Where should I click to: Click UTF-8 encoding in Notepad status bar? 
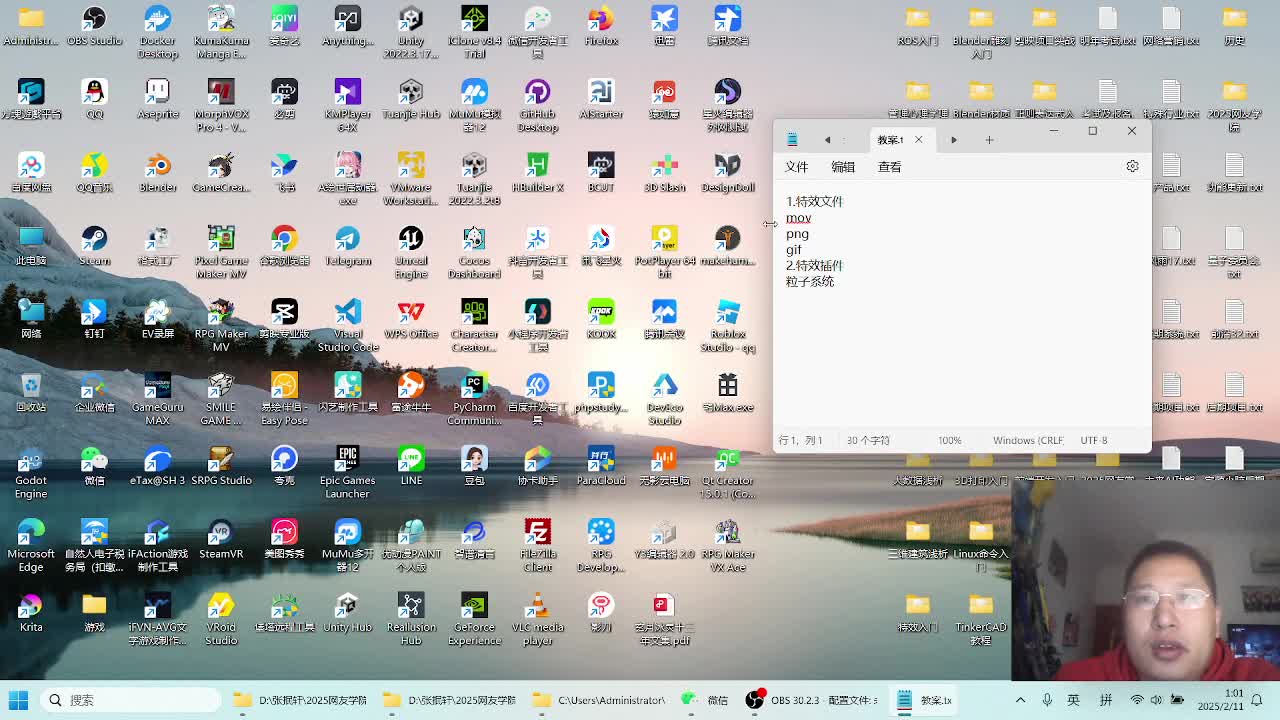[x=1093, y=440]
